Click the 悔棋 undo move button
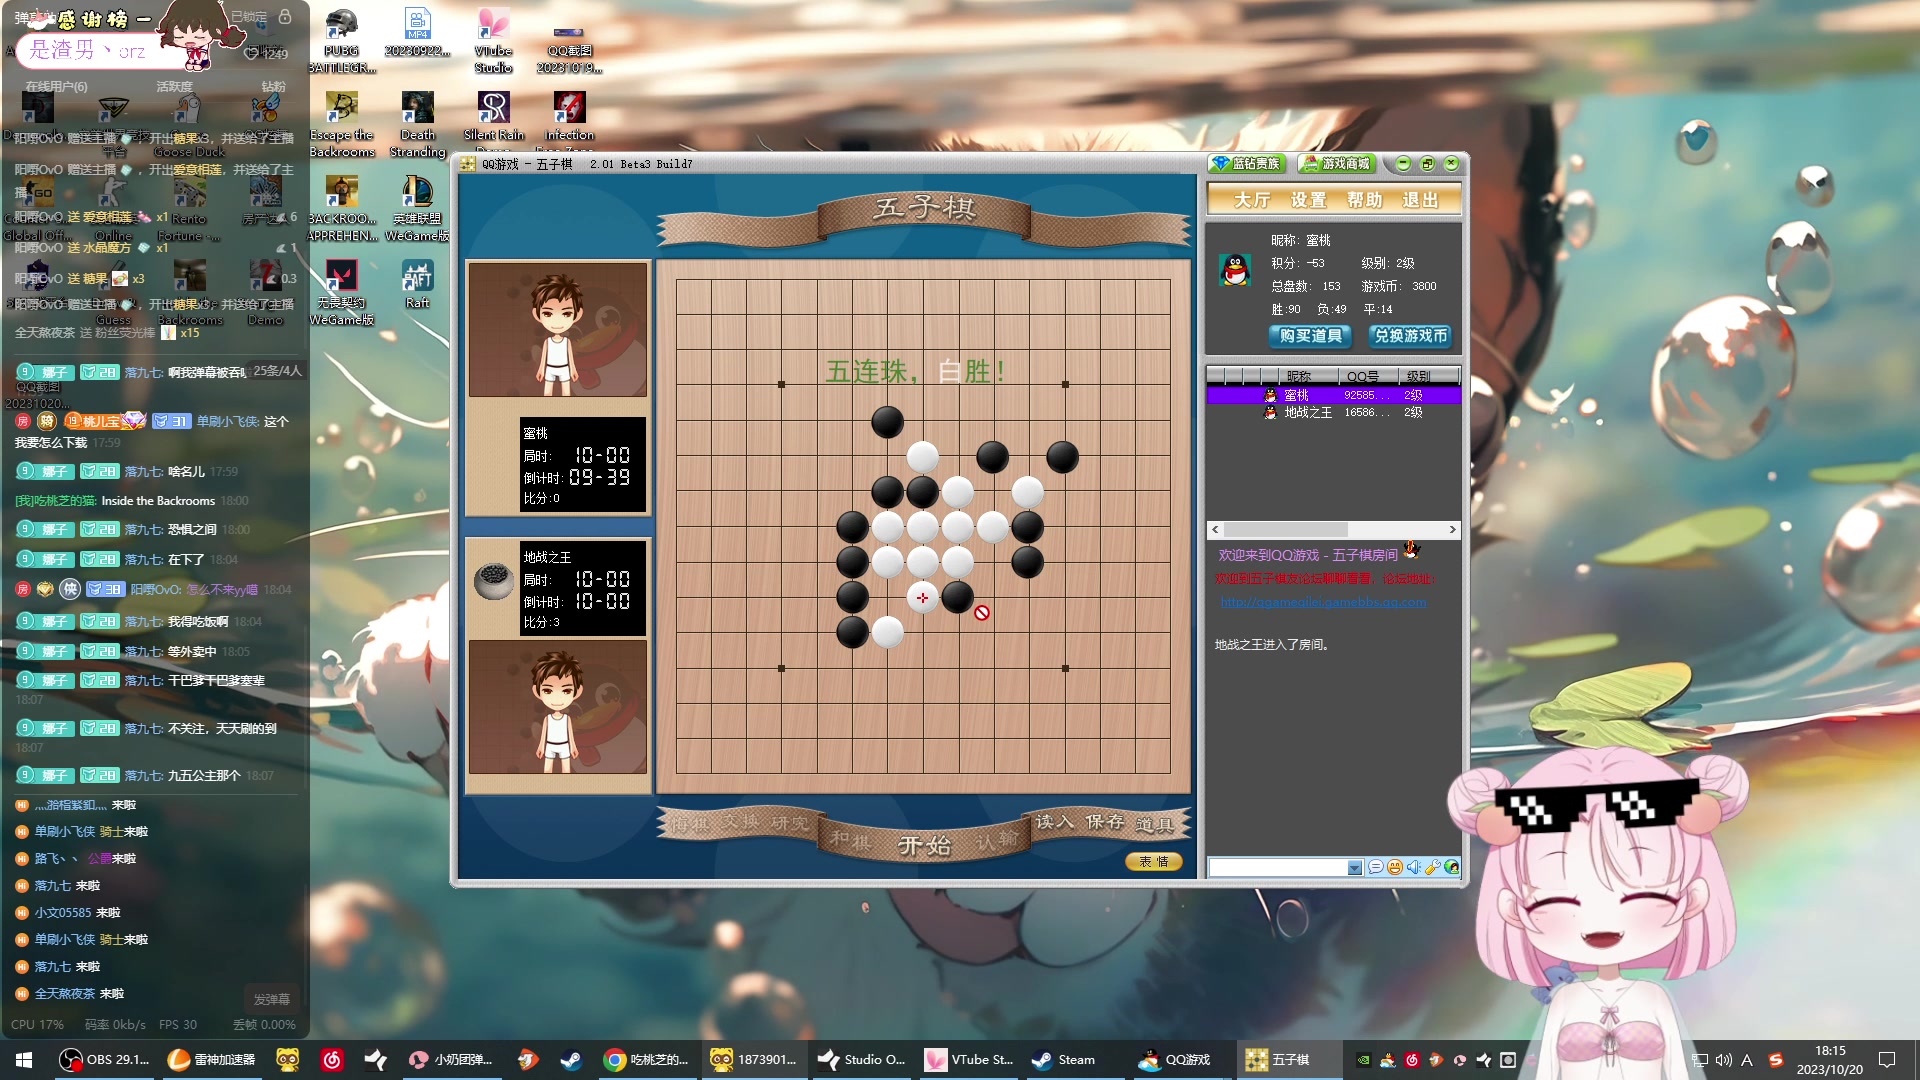 click(x=690, y=824)
